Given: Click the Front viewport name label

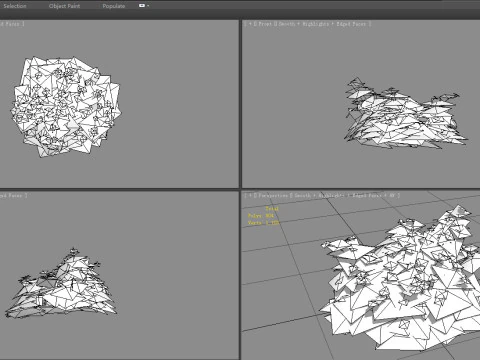Looking at the screenshot, I should 265,24.
